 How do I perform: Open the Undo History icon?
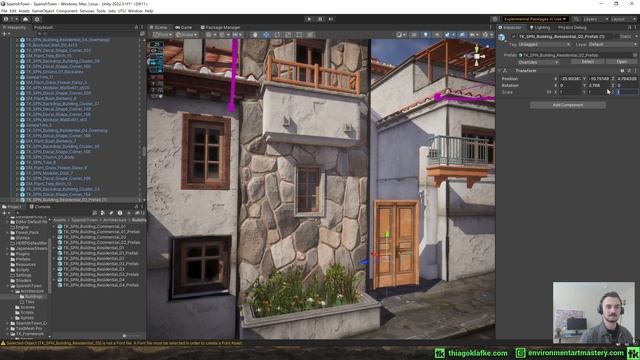494,19
